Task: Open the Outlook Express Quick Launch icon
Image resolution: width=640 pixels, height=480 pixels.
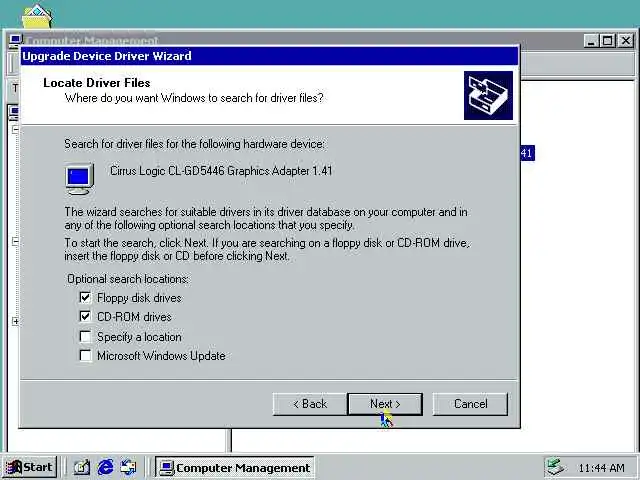Action: [129, 467]
